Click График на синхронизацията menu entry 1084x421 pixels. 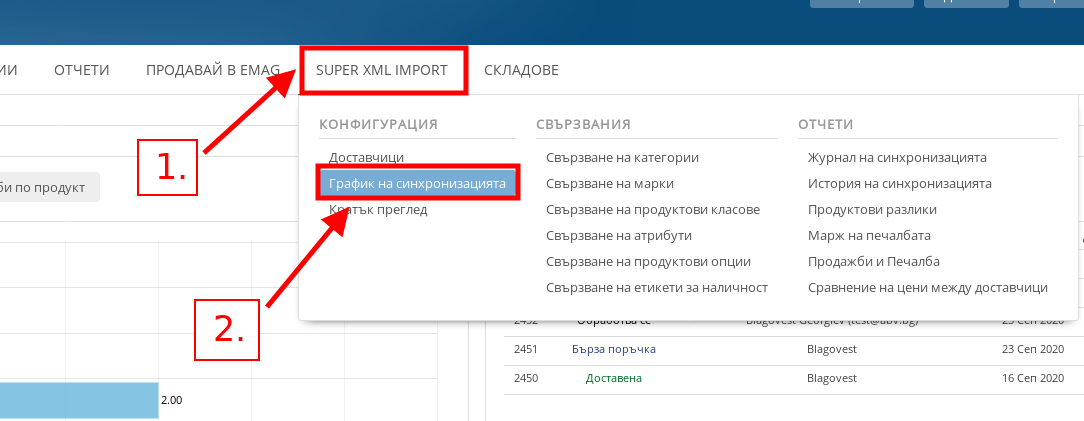[417, 184]
